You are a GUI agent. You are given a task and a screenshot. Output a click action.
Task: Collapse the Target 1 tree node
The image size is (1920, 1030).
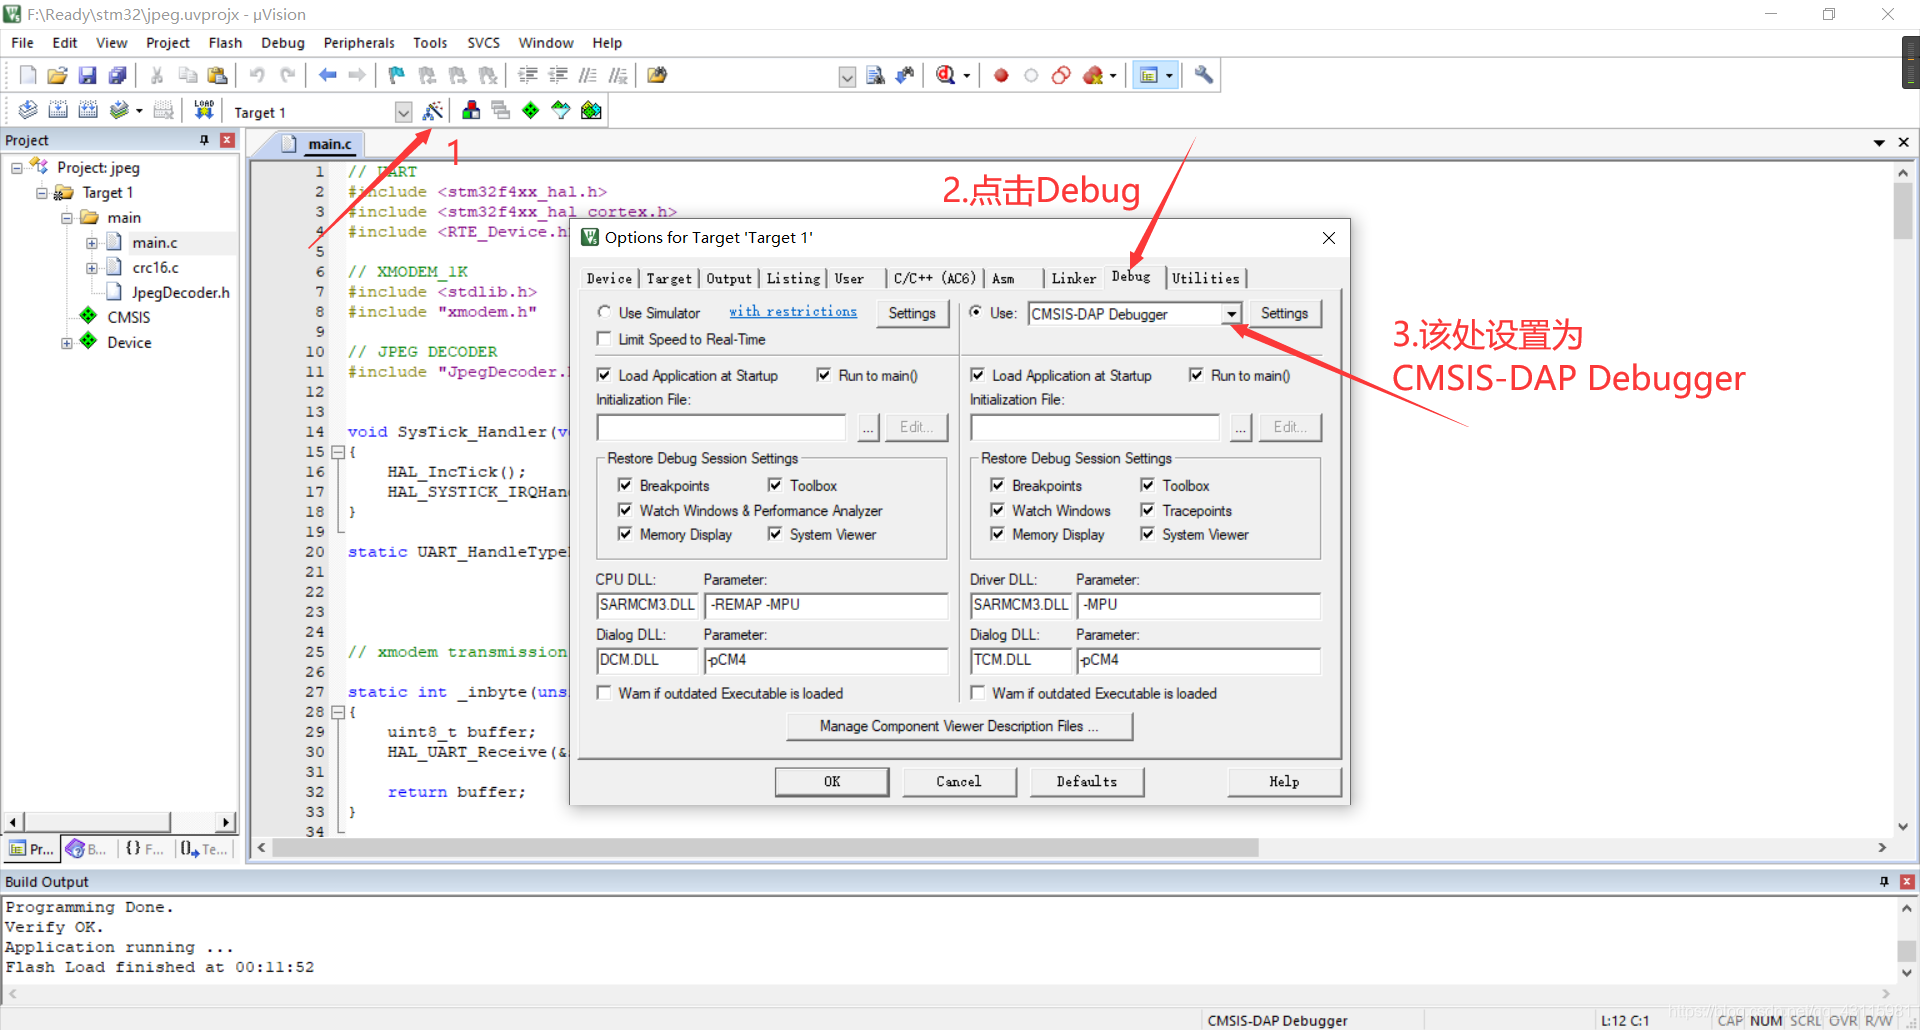42,193
